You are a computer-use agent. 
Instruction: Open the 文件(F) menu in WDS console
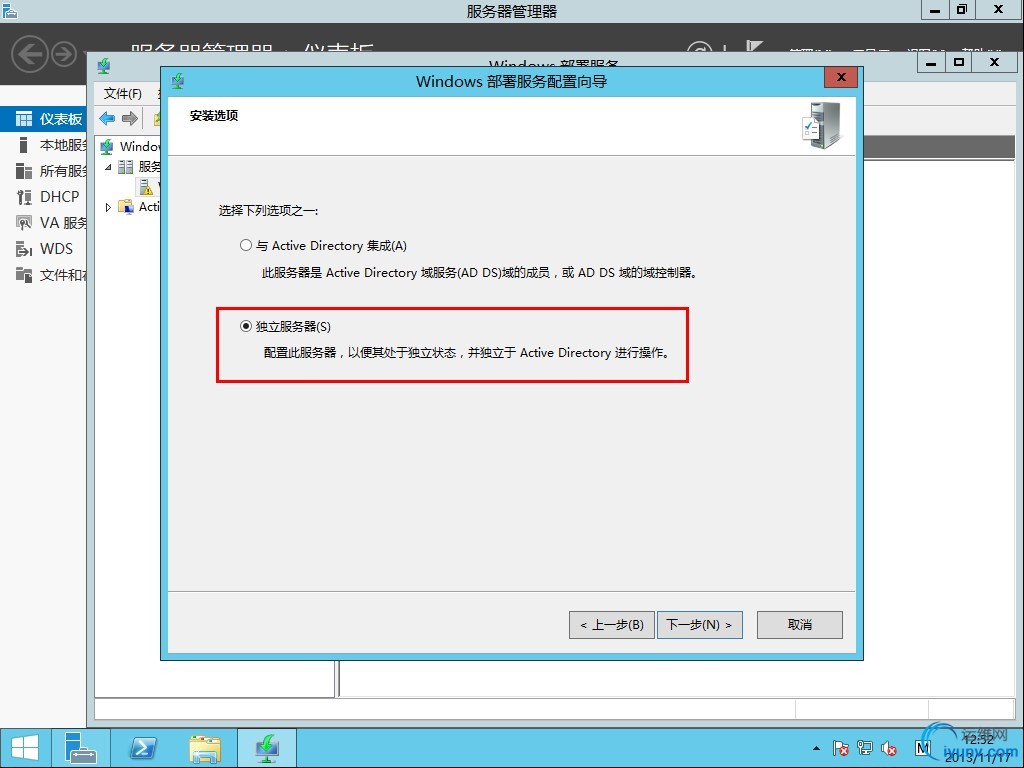(122, 94)
